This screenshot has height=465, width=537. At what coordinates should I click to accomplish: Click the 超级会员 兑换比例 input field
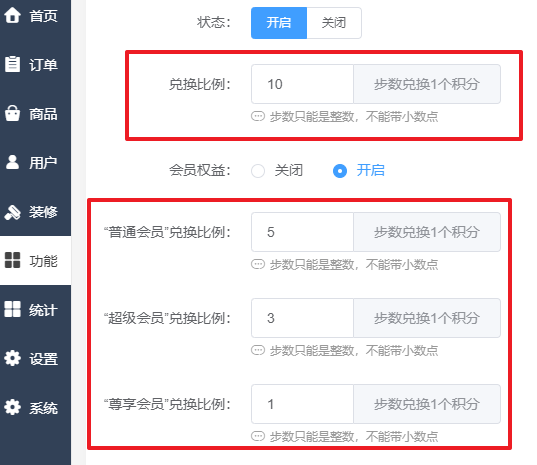point(302,318)
